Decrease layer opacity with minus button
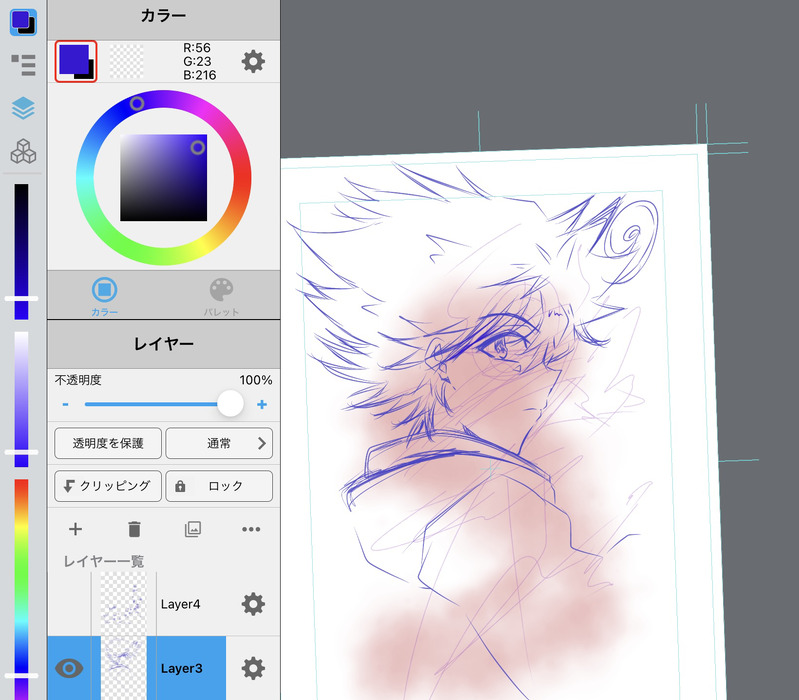 point(66,405)
